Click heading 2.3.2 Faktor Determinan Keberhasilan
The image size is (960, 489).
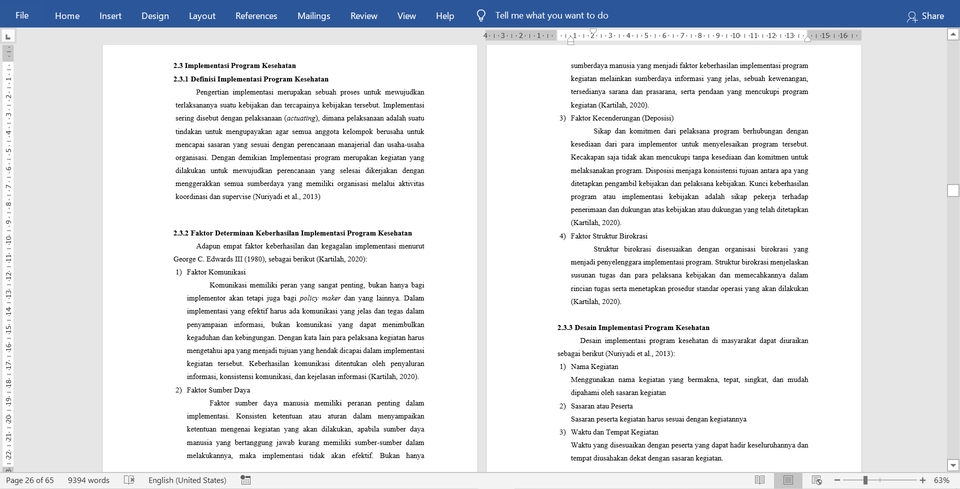[293, 233]
